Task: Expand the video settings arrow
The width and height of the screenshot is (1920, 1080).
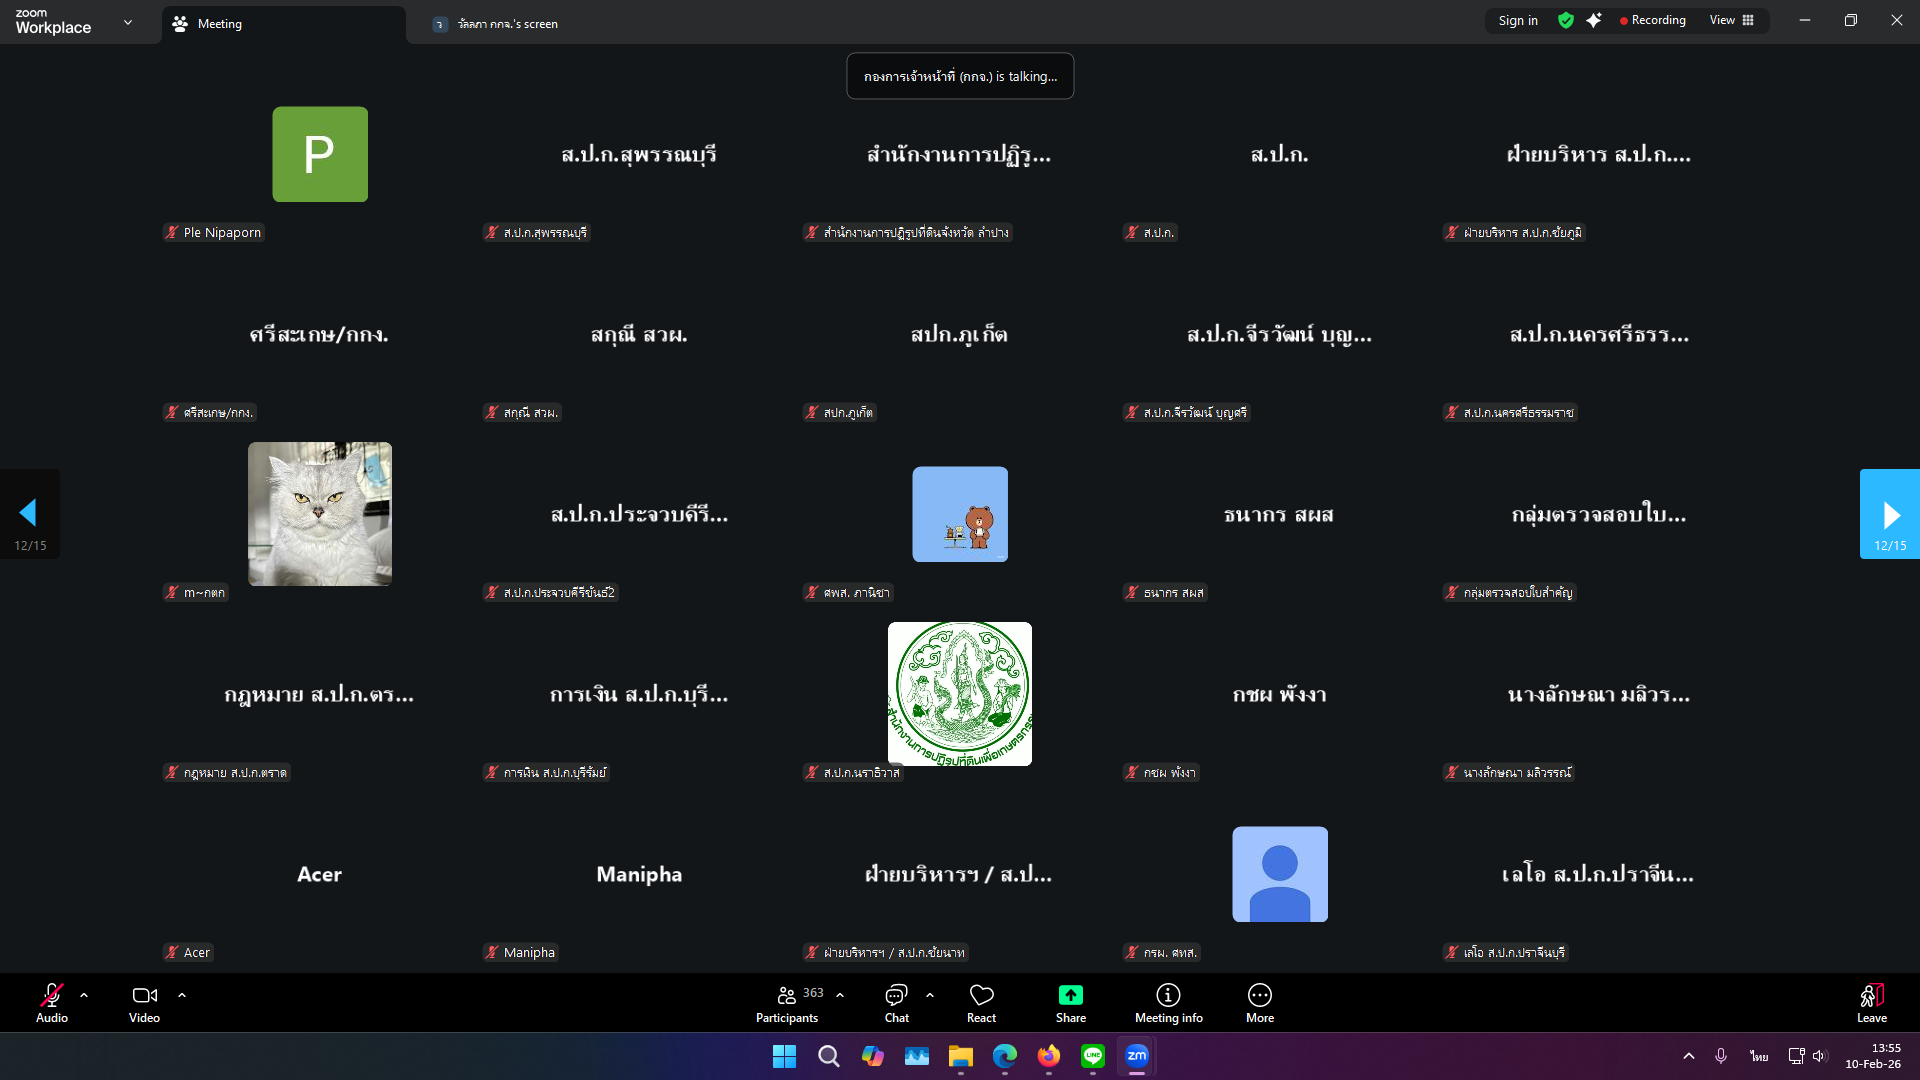Action: click(x=182, y=995)
